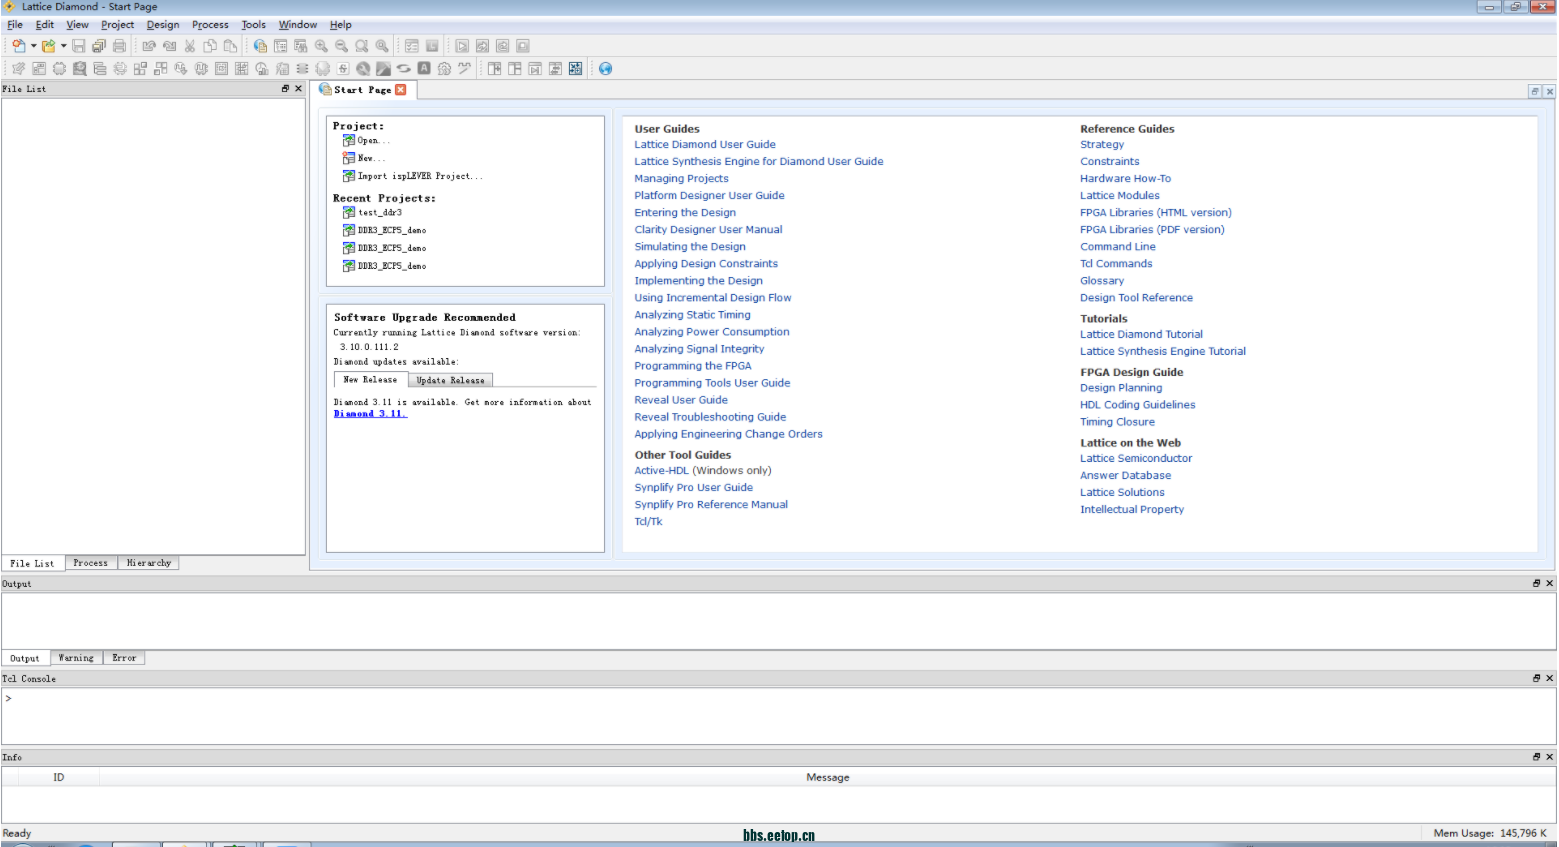Viewport: 1559px width, 847px height.
Task: Click the Save floppy disk icon
Action: [x=79, y=46]
